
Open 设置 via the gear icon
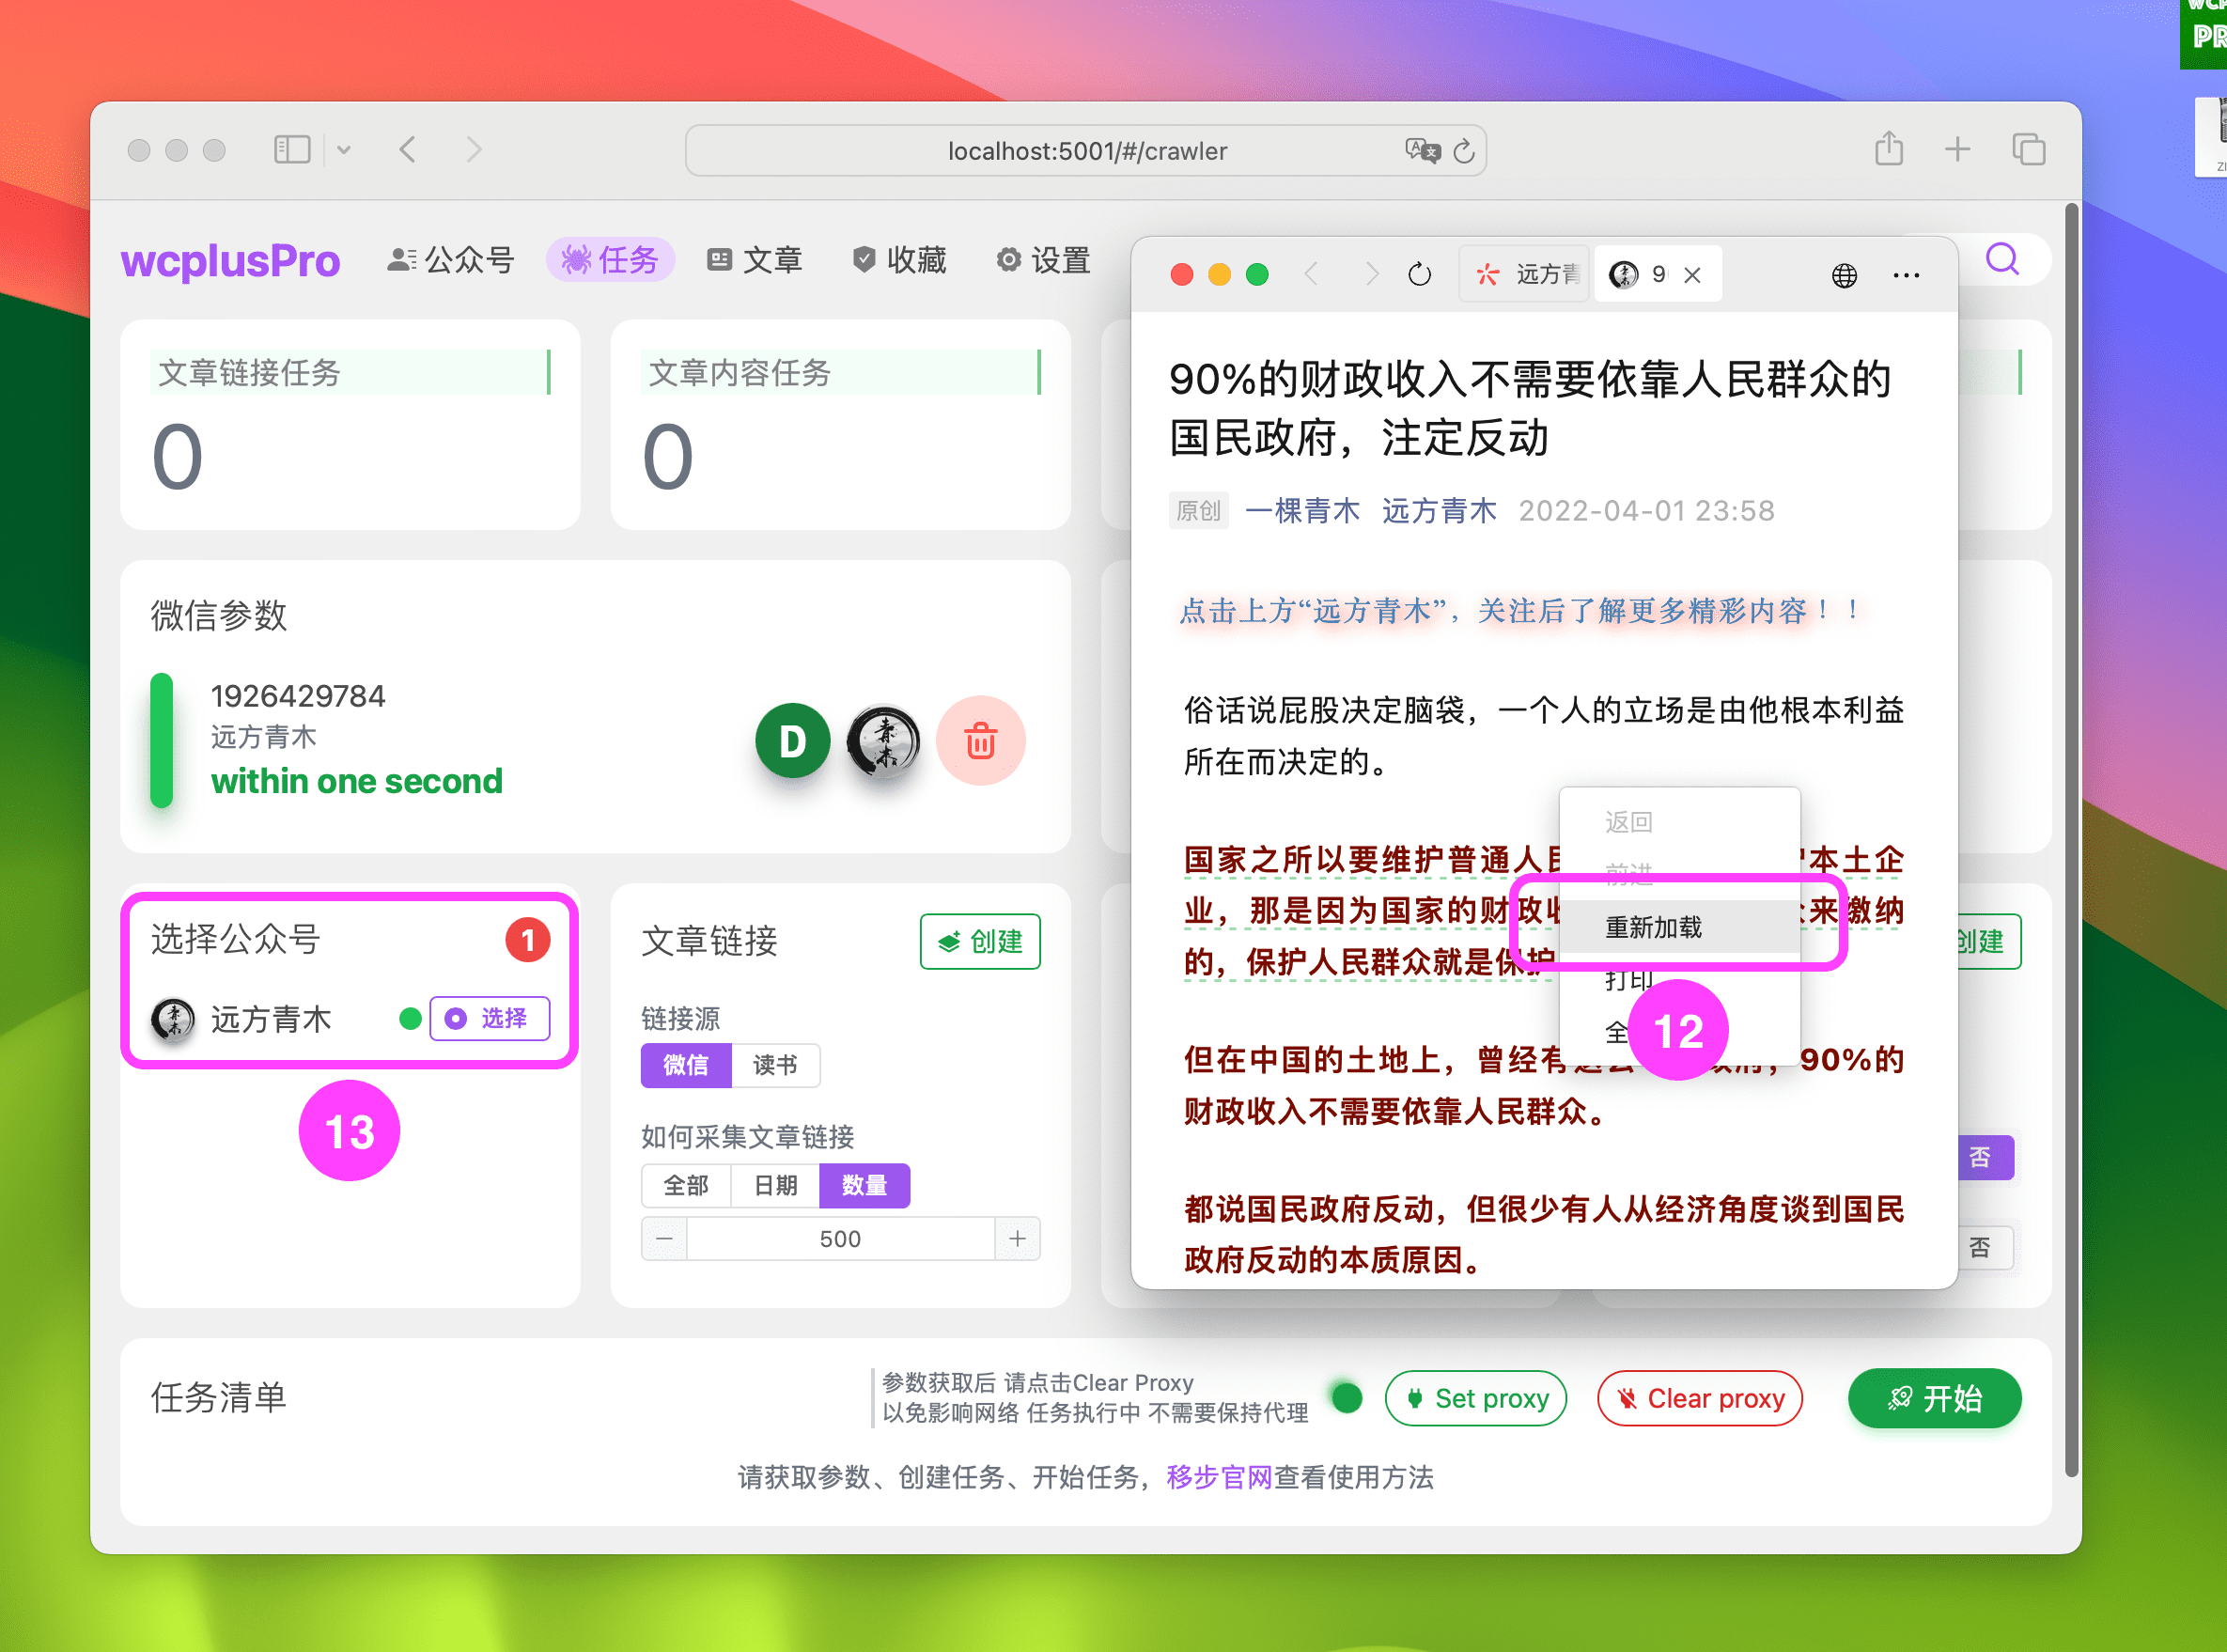(x=1042, y=260)
